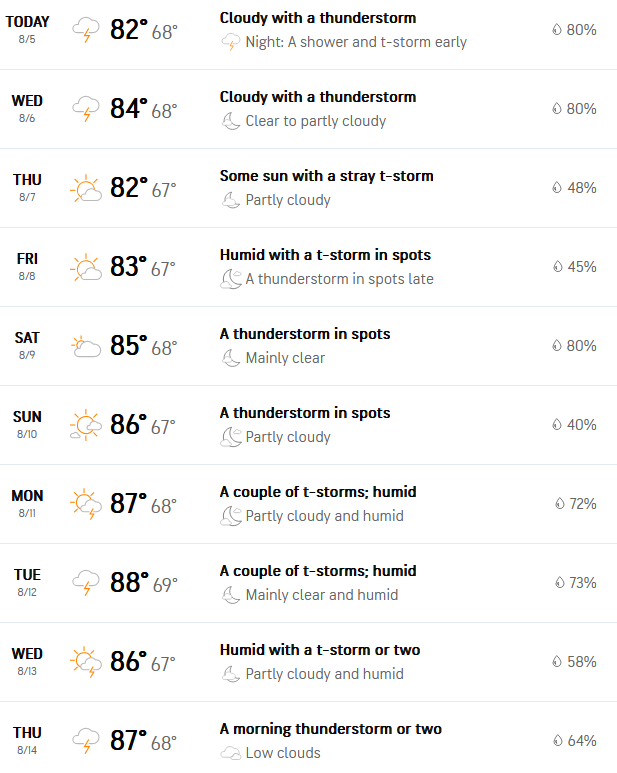Click the moon night icon beside Mainly clear
This screenshot has height=773, width=617.
[x=231, y=358]
